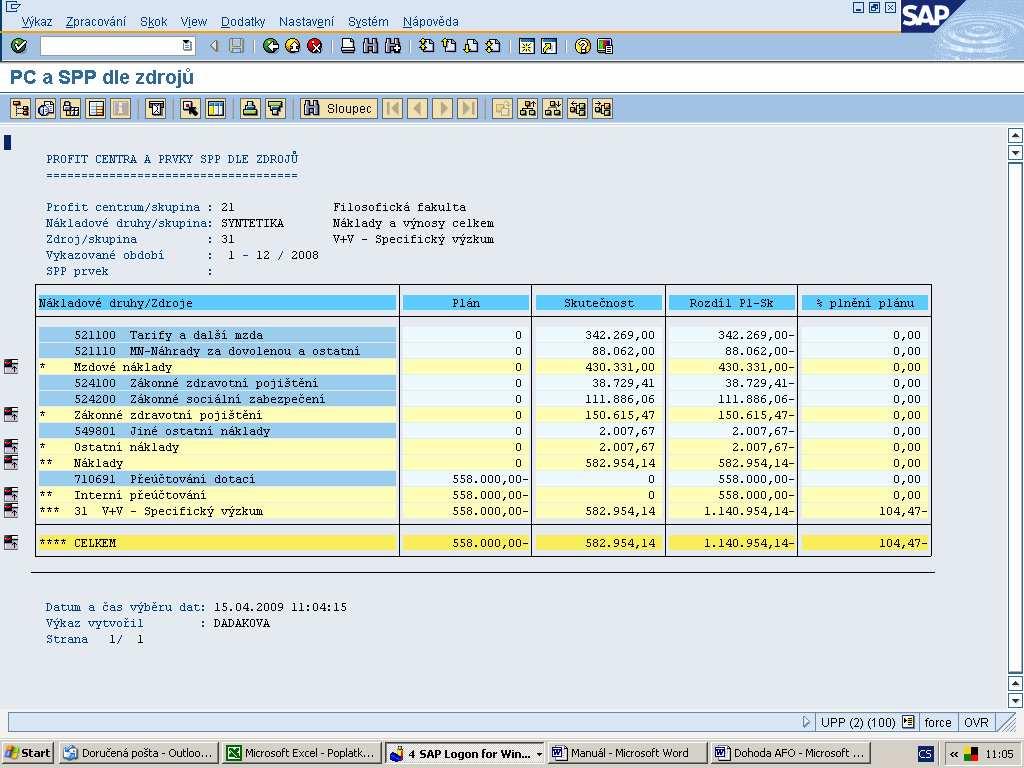Open the Výkaz menu
The image size is (1024, 768).
37,22
